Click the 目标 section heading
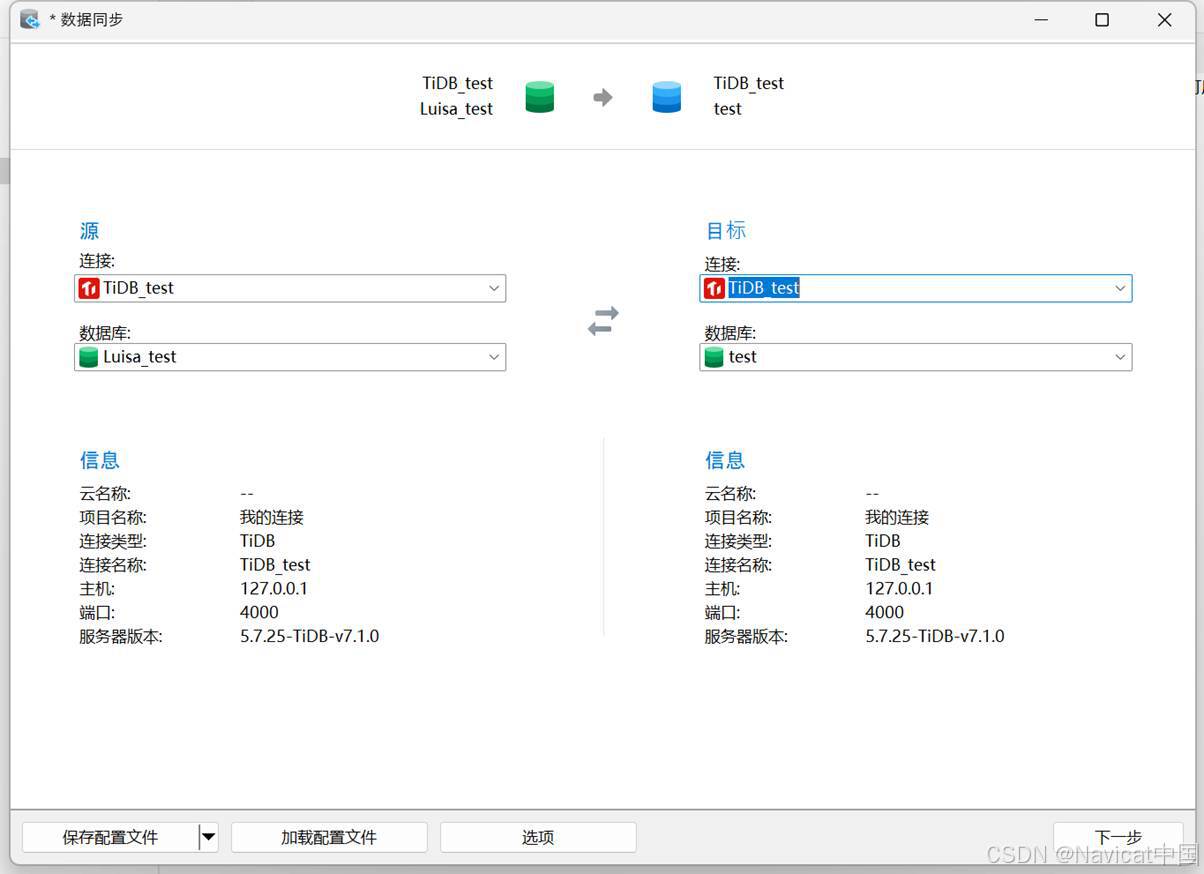The image size is (1204, 874). (726, 230)
